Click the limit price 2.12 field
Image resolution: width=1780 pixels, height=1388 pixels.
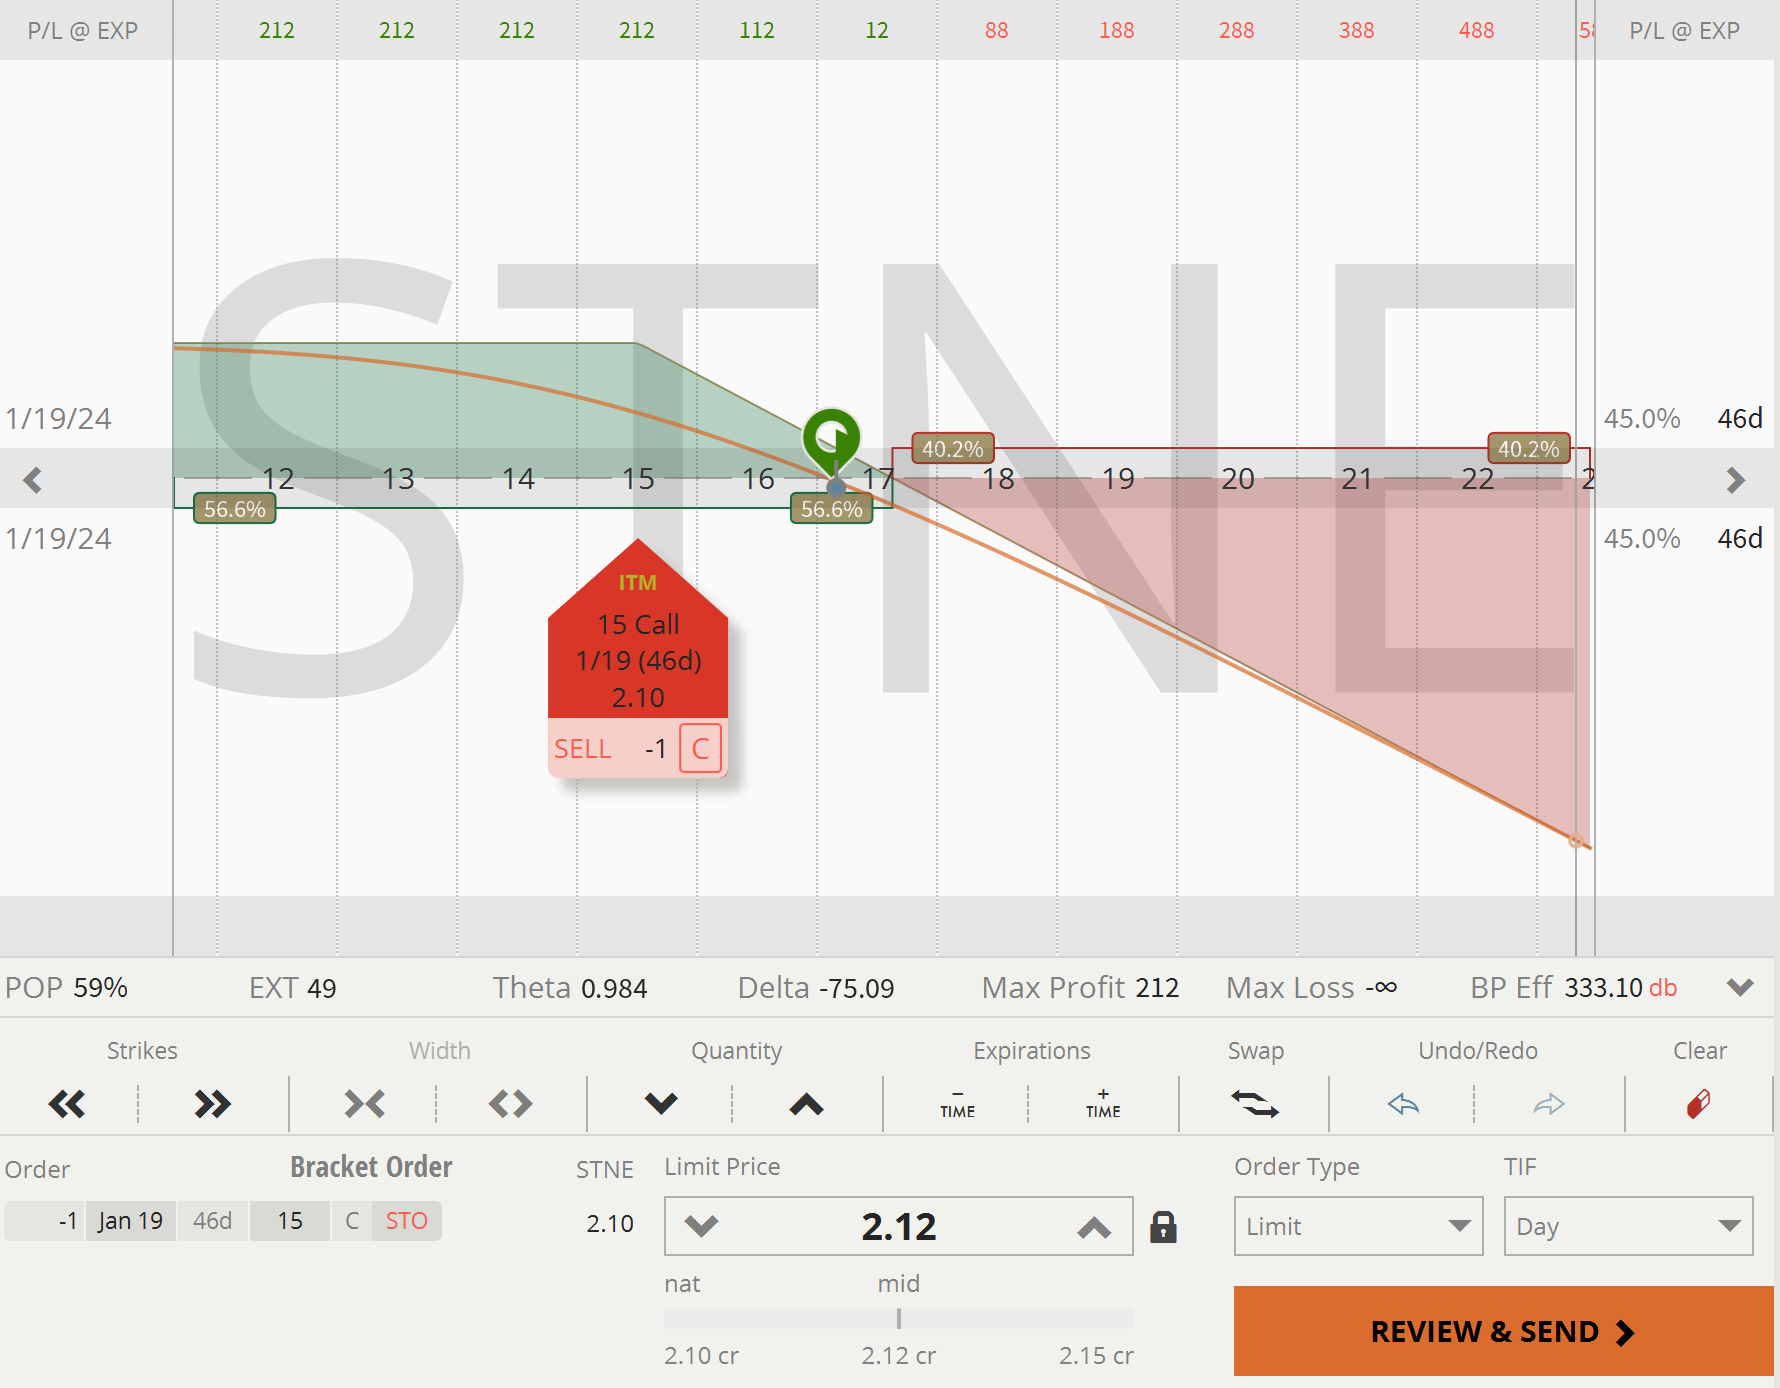point(898,1226)
